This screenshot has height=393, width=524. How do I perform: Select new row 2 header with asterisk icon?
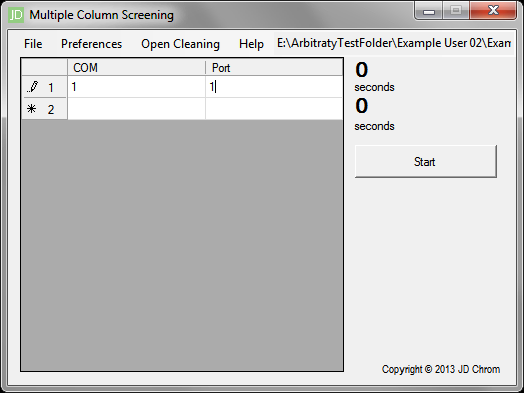(44, 109)
